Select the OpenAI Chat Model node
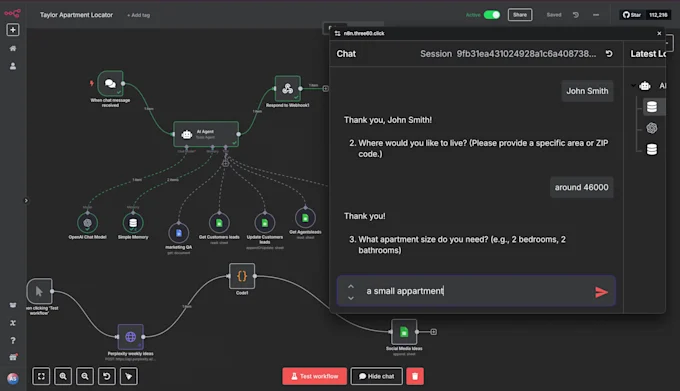 [x=87, y=223]
